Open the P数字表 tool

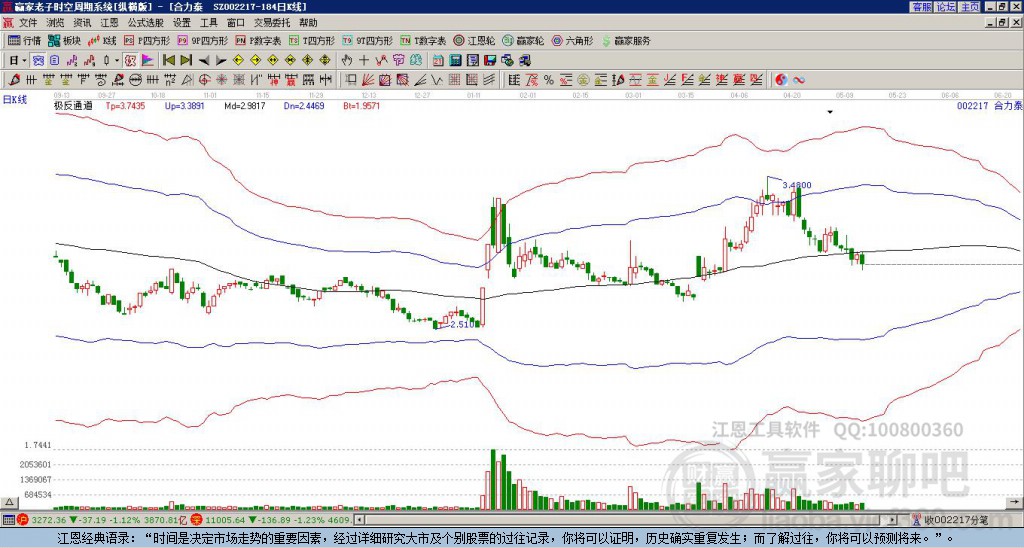coord(259,40)
